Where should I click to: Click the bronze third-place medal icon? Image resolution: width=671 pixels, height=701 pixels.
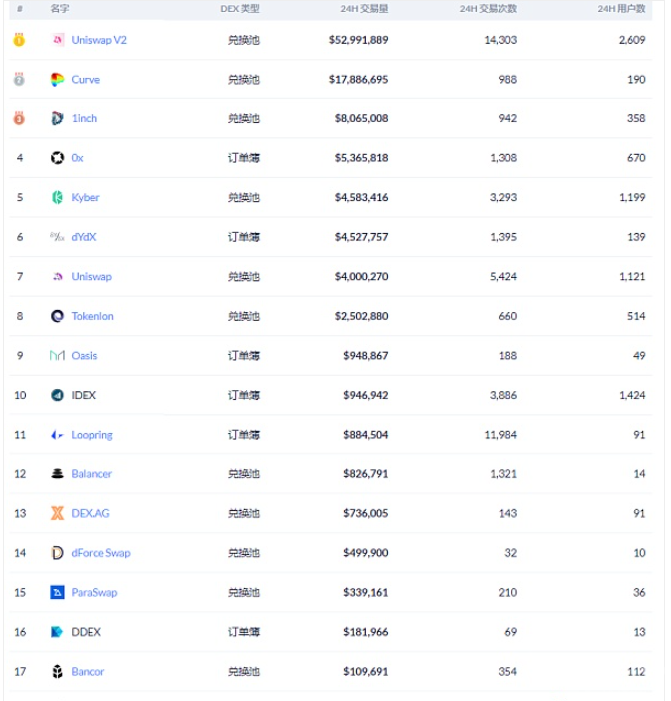(x=19, y=118)
